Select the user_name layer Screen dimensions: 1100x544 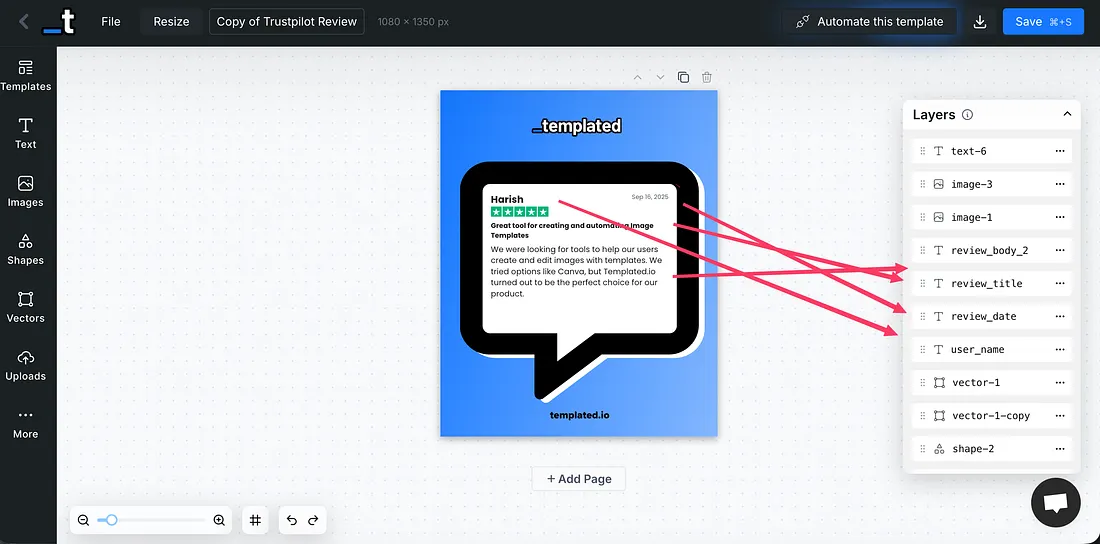tap(992, 349)
